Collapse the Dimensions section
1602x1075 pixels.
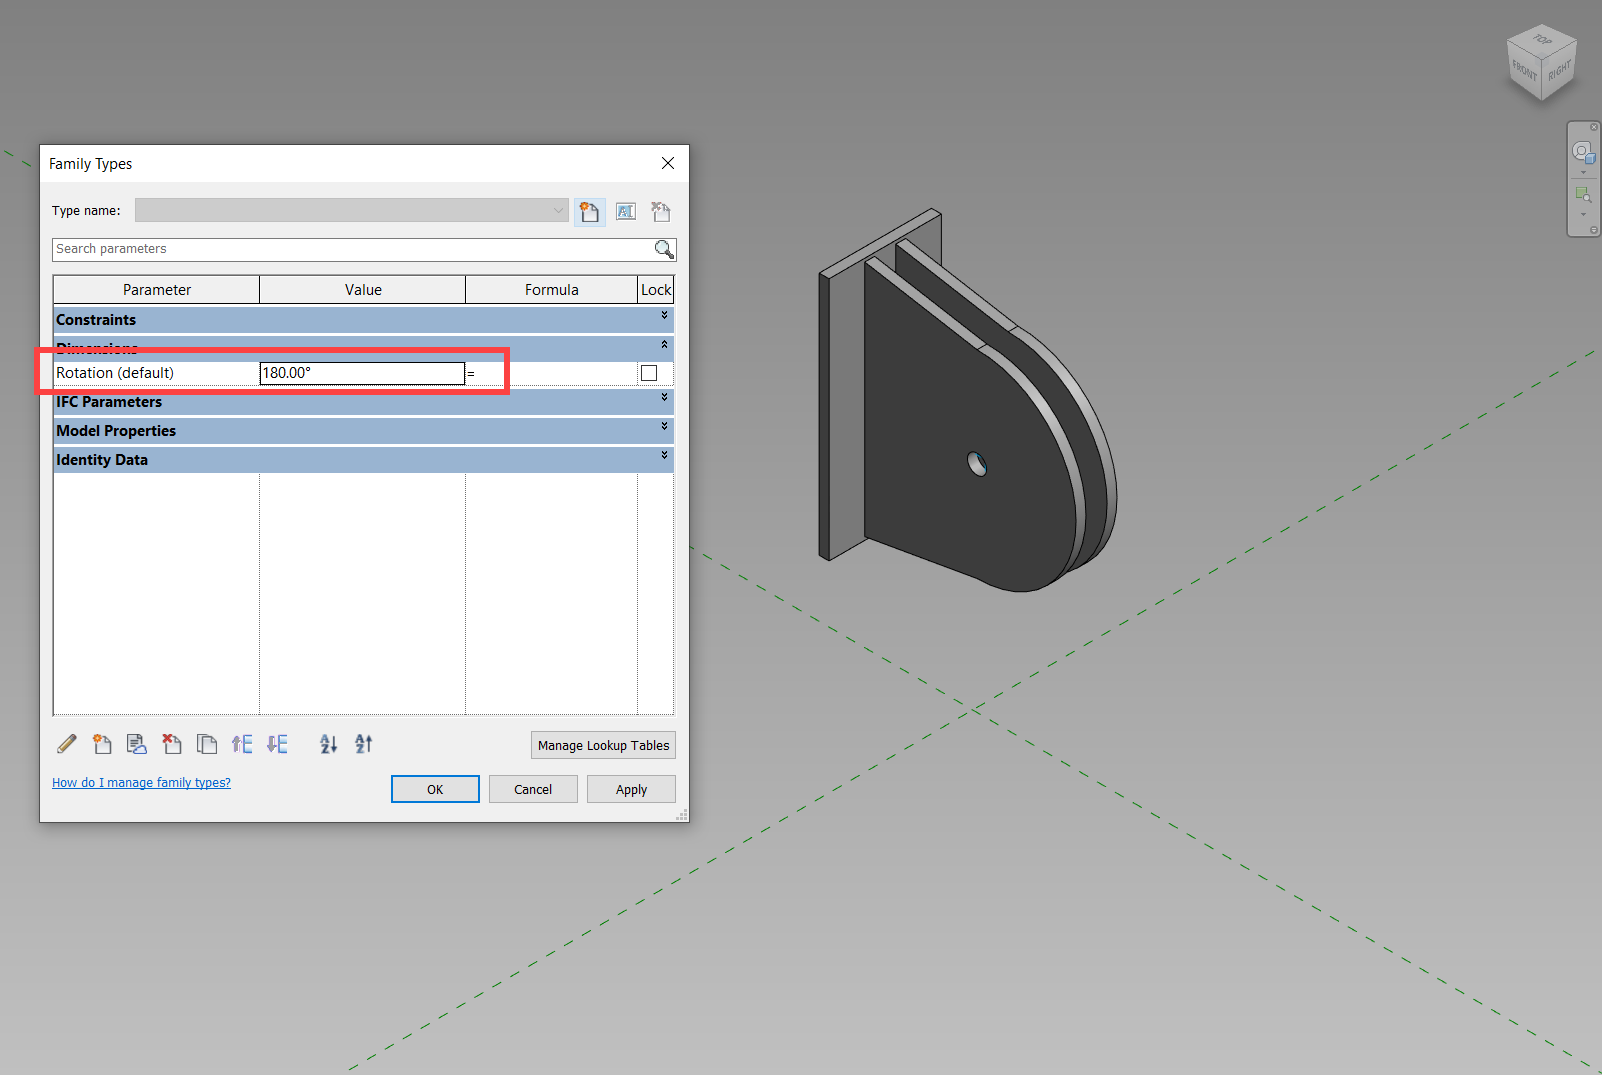[663, 345]
